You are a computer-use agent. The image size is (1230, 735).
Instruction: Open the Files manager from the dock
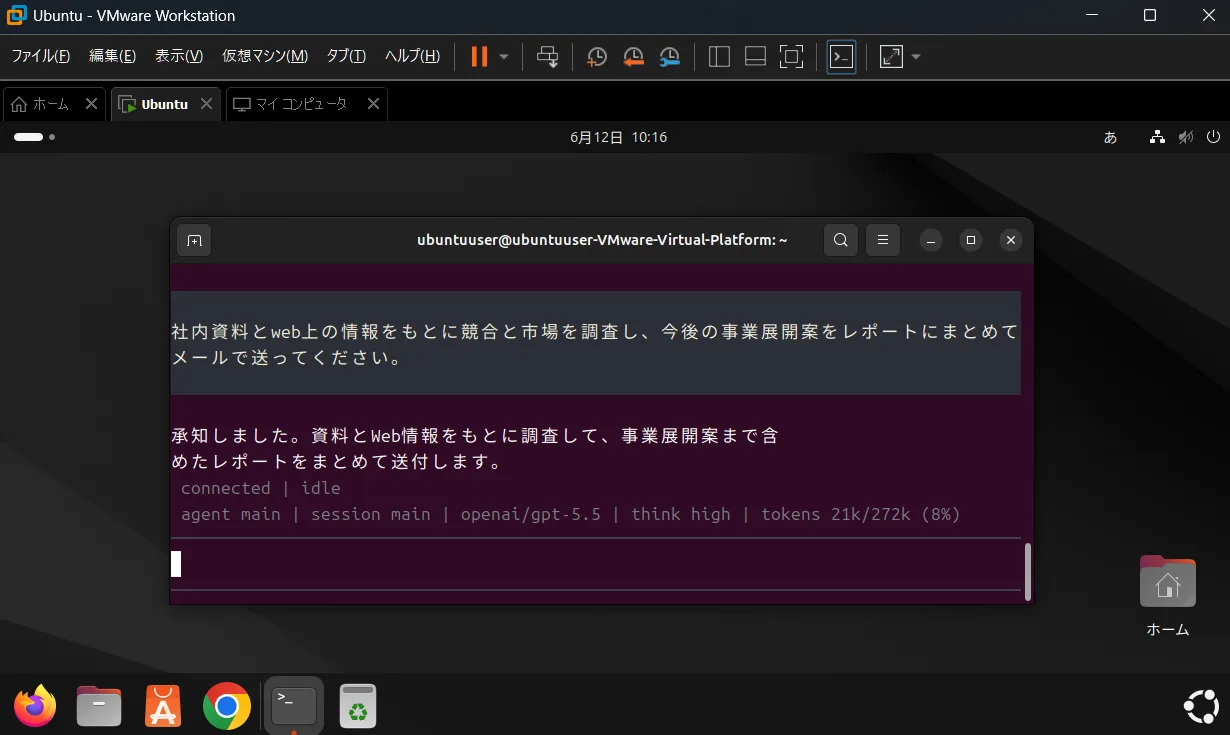click(99, 707)
